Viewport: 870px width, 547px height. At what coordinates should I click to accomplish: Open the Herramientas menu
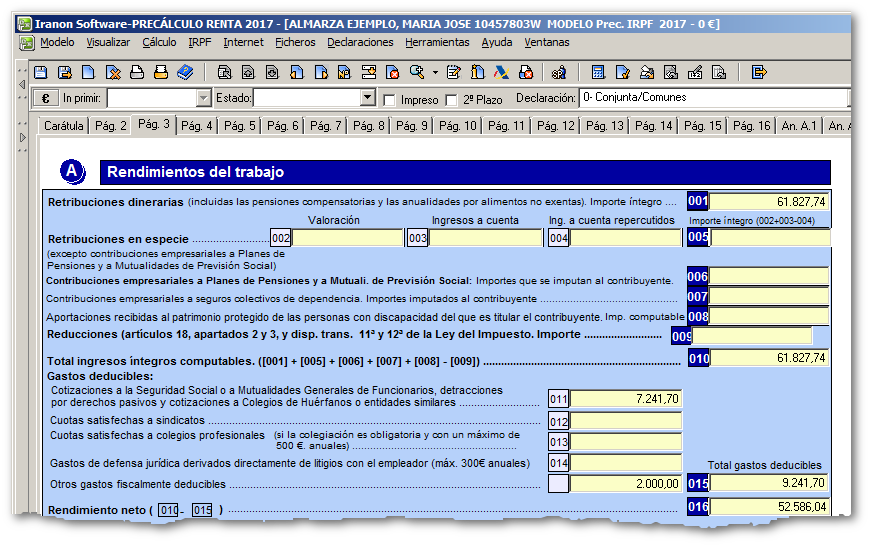[x=437, y=42]
